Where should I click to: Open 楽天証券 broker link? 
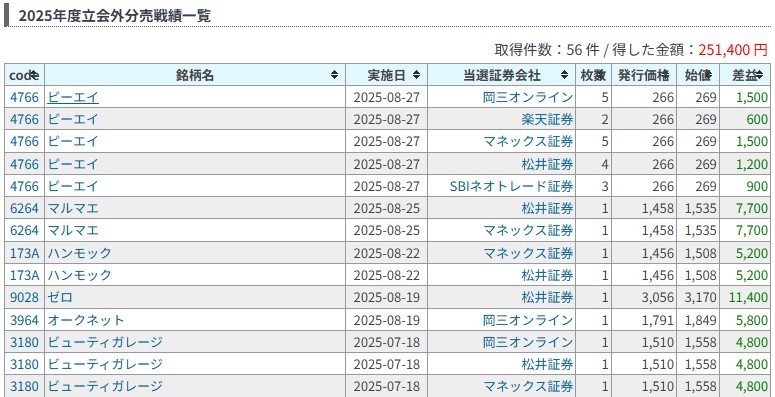tap(547, 120)
